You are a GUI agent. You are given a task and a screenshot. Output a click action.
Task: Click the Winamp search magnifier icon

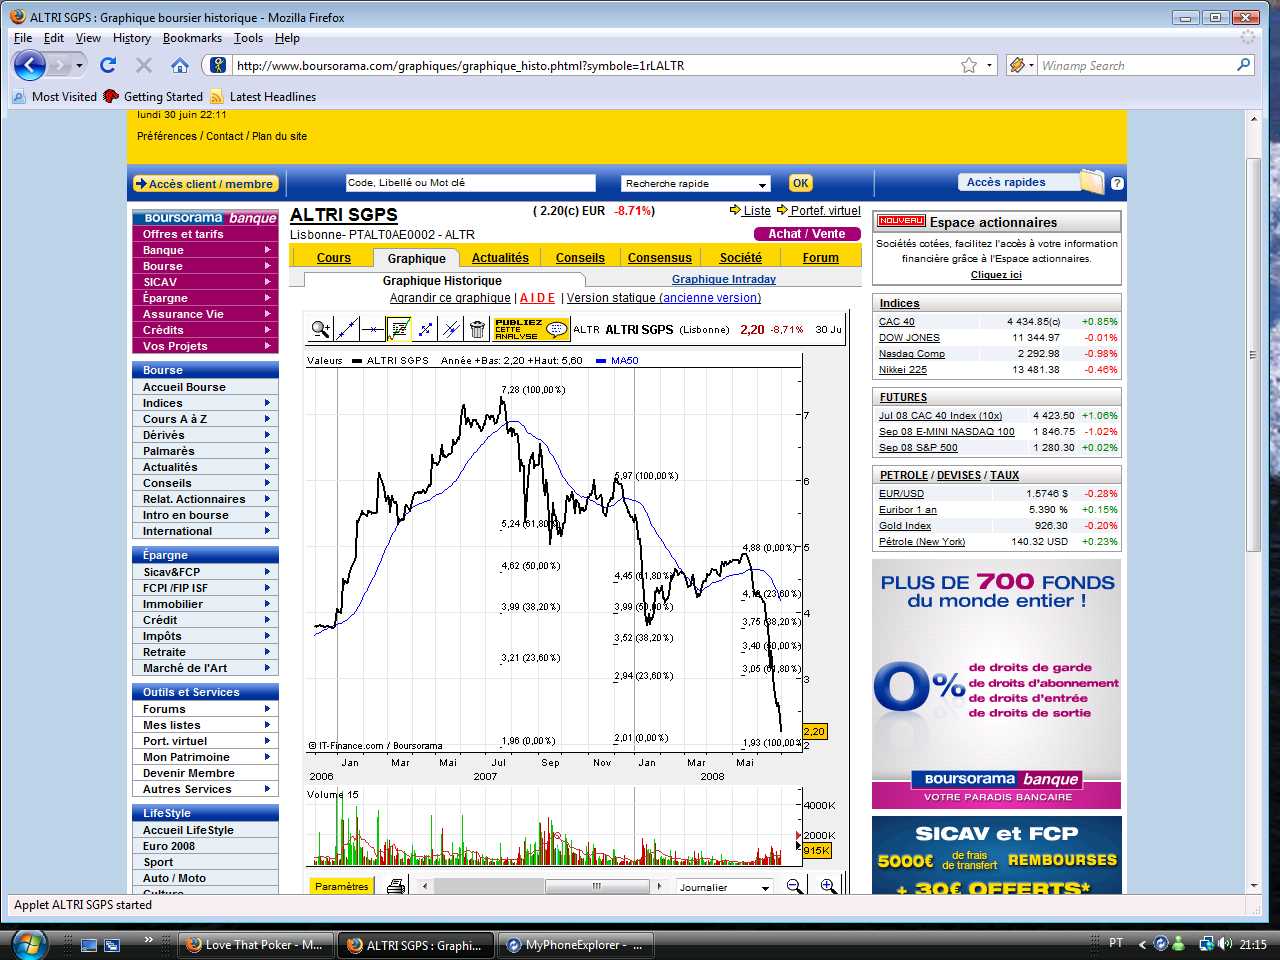point(1244,65)
